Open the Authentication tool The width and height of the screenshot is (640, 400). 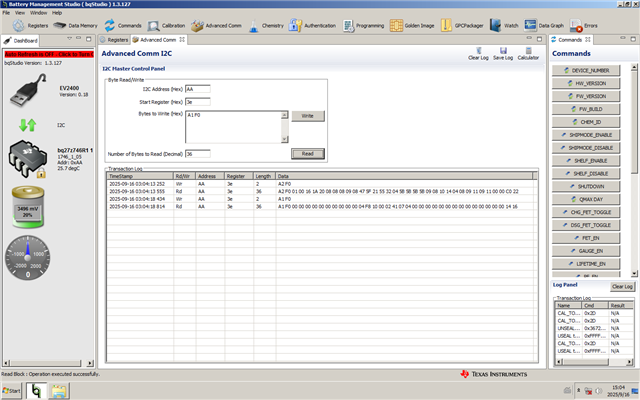click(312, 26)
